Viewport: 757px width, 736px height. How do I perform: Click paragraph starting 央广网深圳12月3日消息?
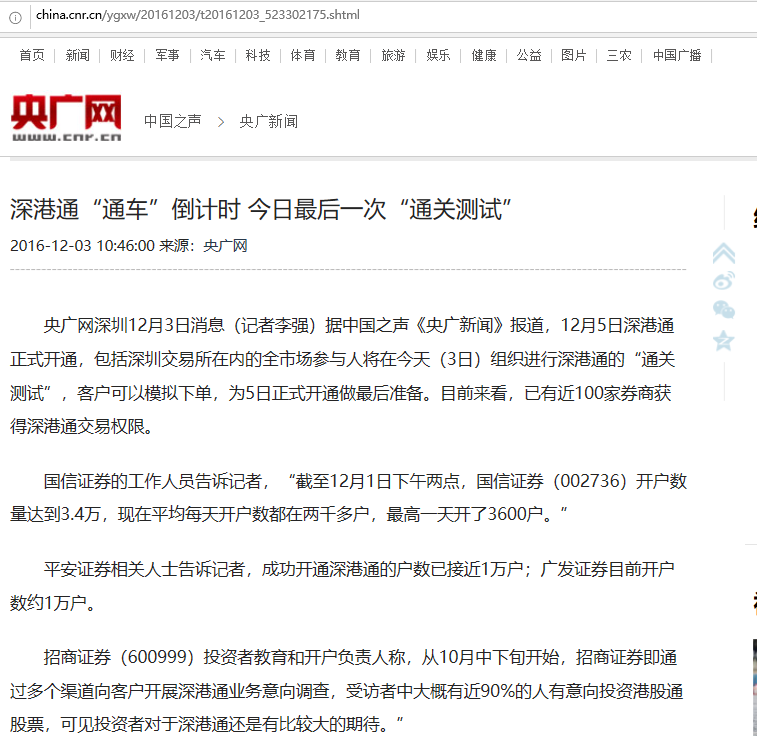[x=342, y=376]
